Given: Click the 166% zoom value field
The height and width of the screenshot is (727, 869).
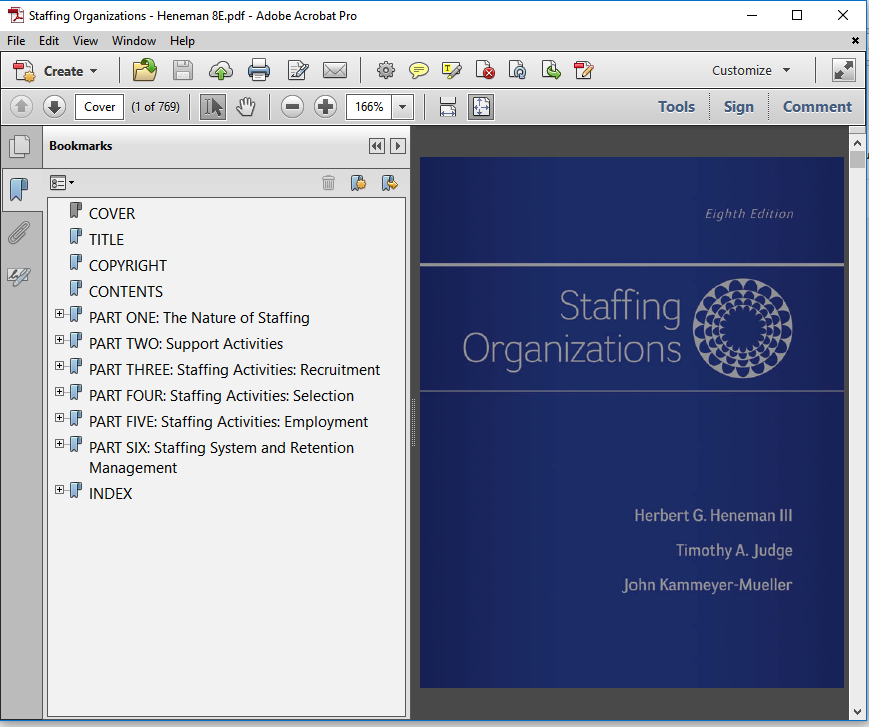Looking at the screenshot, I should pos(369,106).
